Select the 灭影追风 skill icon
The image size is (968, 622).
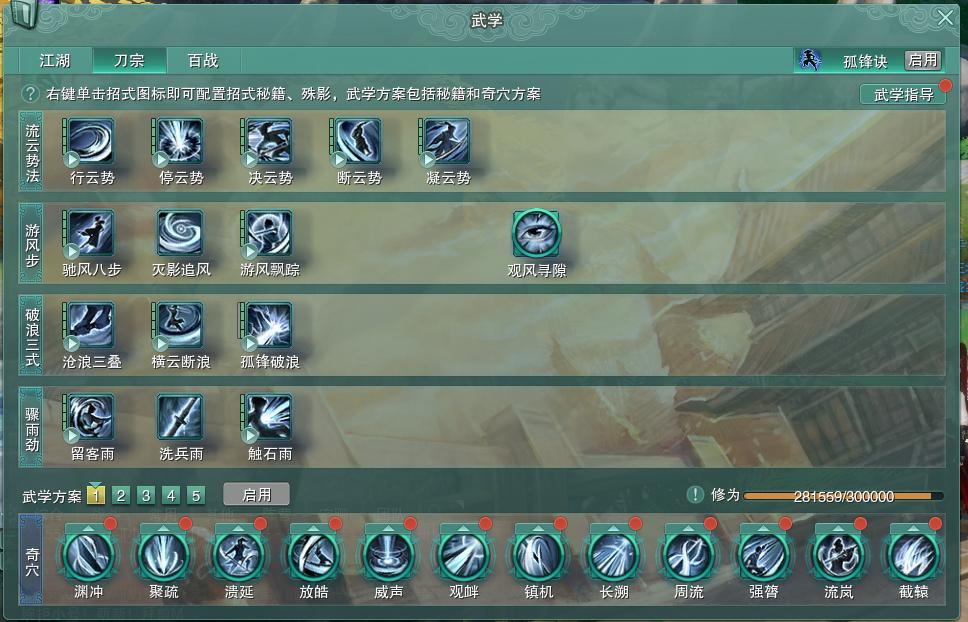coord(180,233)
